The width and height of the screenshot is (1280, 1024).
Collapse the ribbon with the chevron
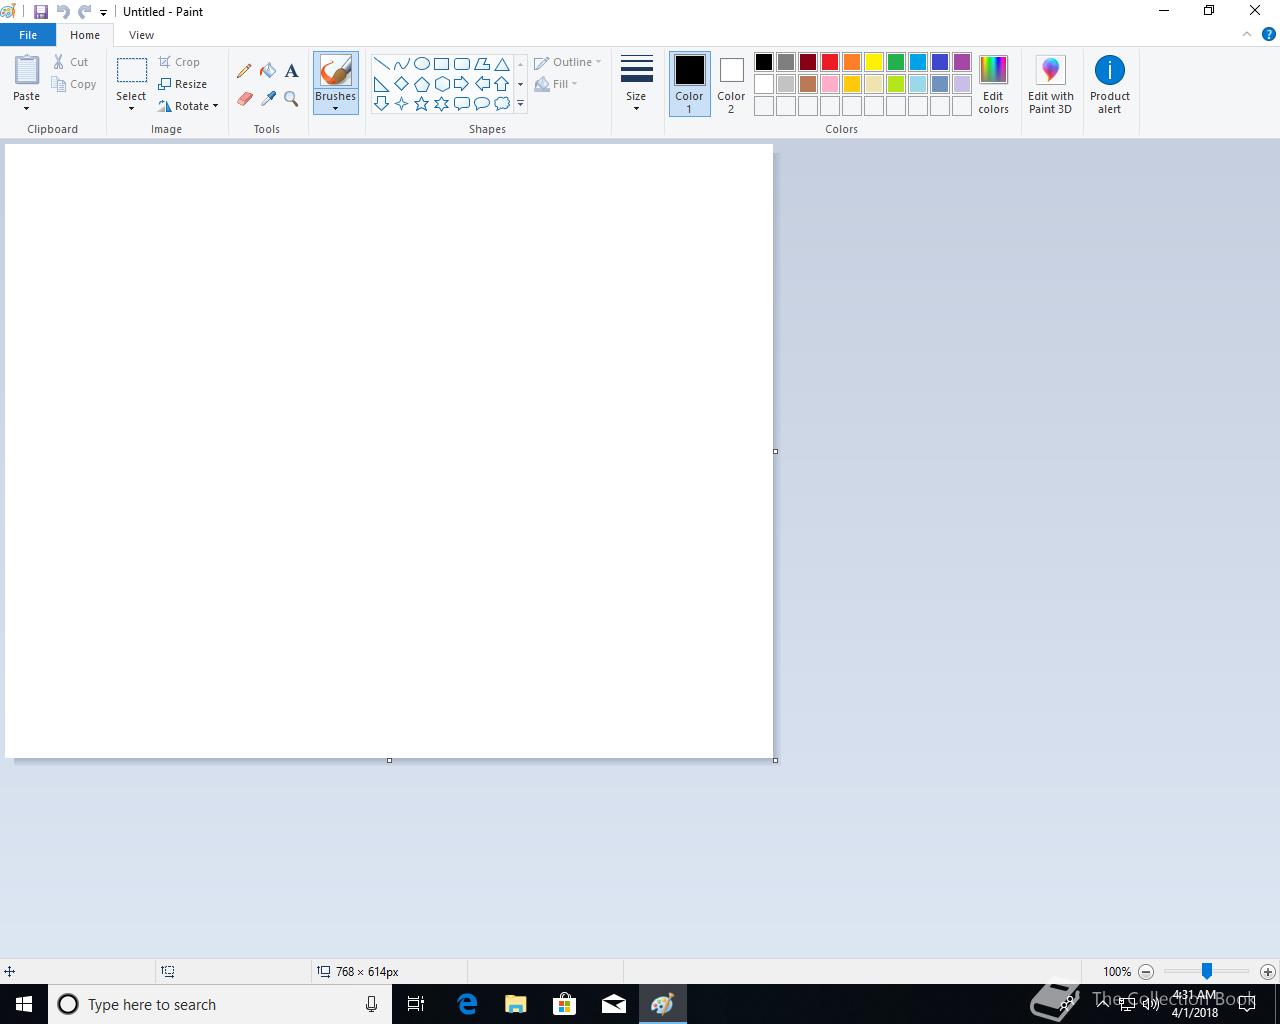[1246, 34]
